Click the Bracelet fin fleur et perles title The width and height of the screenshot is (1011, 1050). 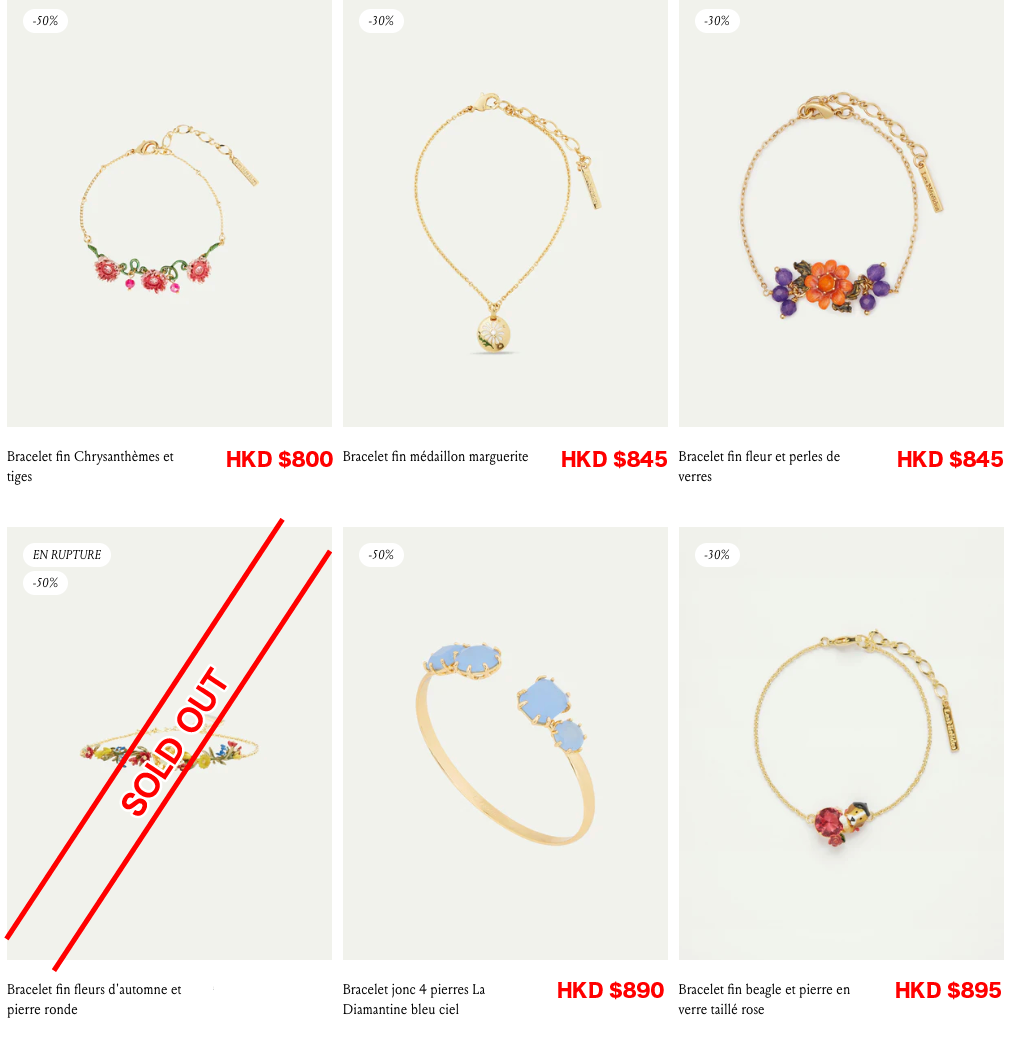(x=759, y=466)
